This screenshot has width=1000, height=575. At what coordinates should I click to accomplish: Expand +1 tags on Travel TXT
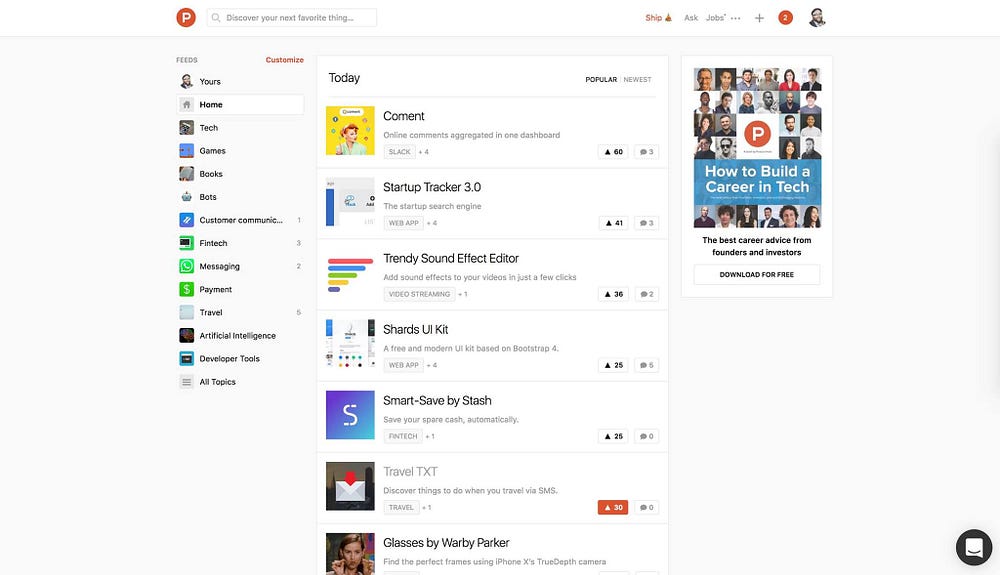coord(427,507)
